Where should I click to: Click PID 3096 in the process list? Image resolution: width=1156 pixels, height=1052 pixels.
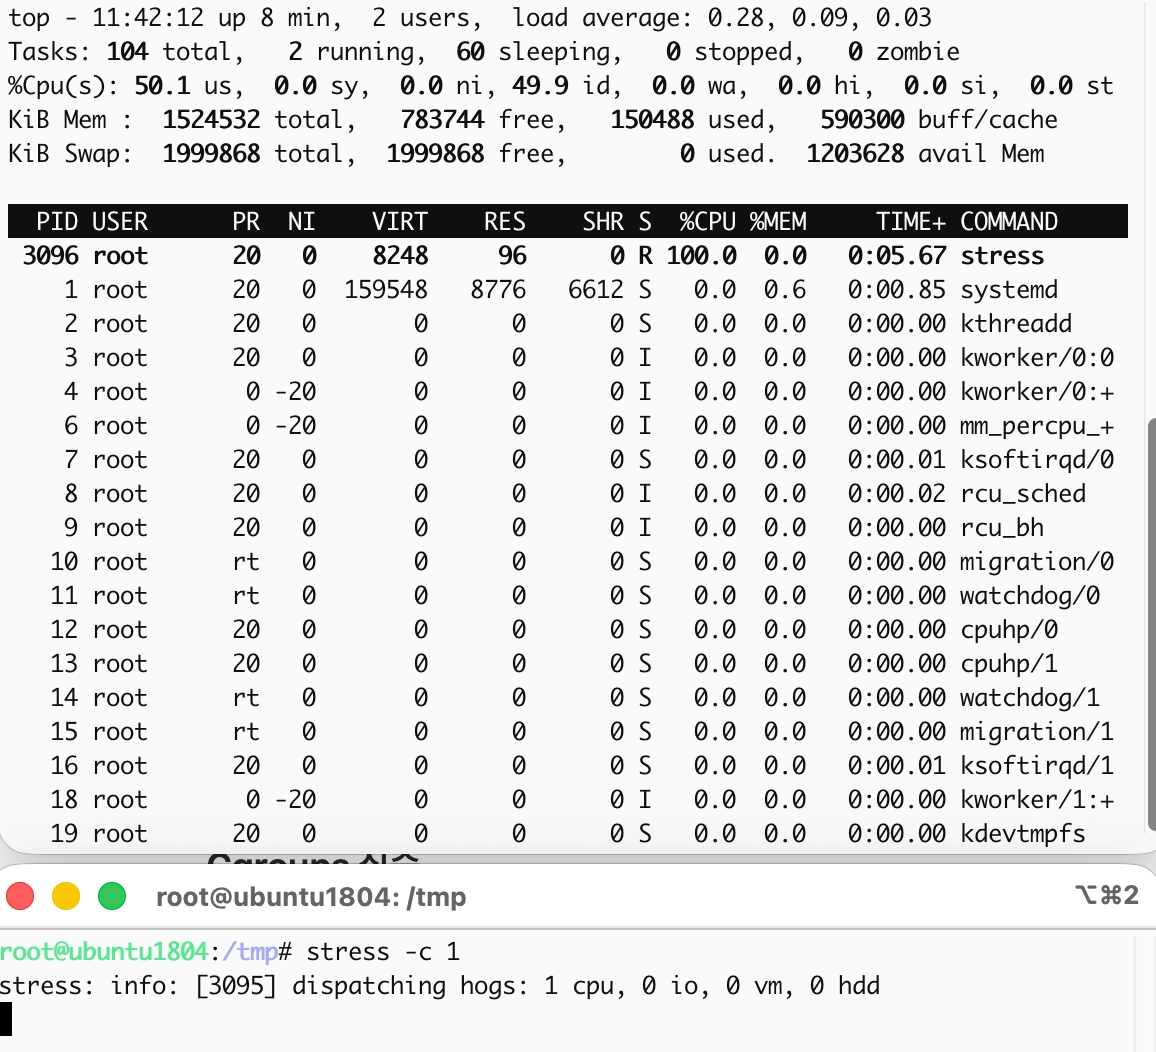pyautogui.click(x=50, y=256)
